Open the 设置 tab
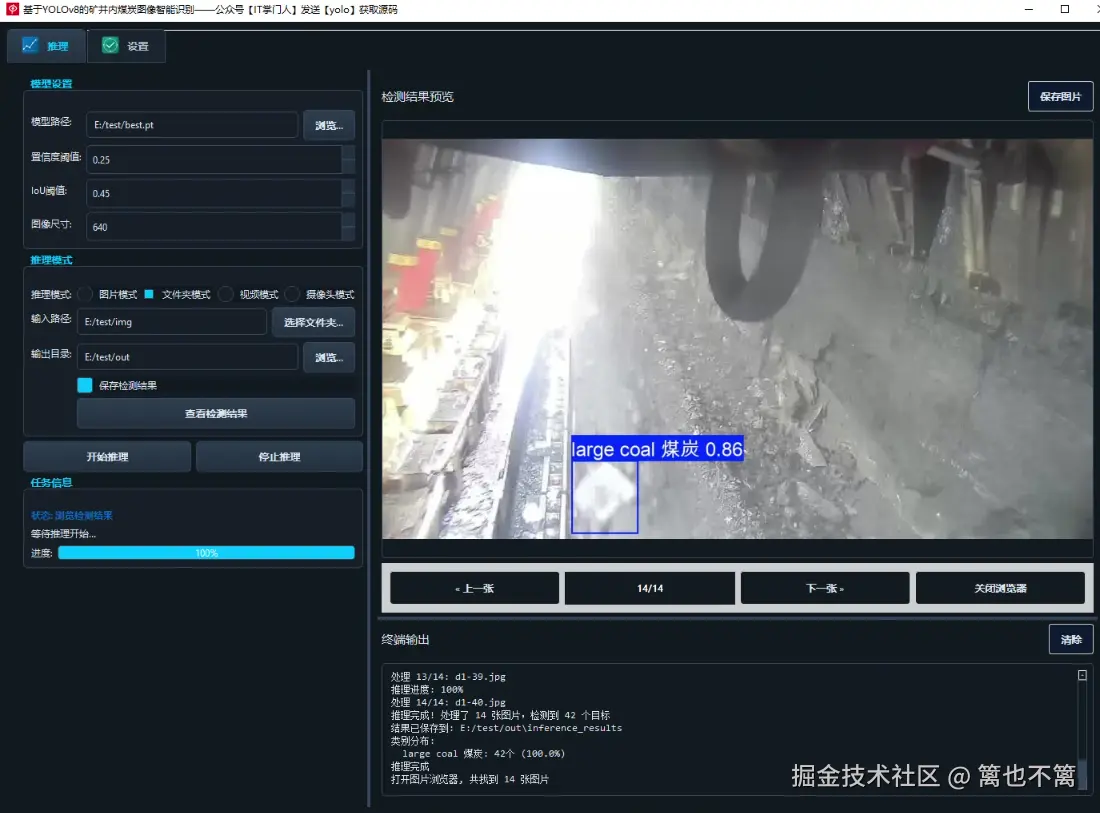 point(126,46)
